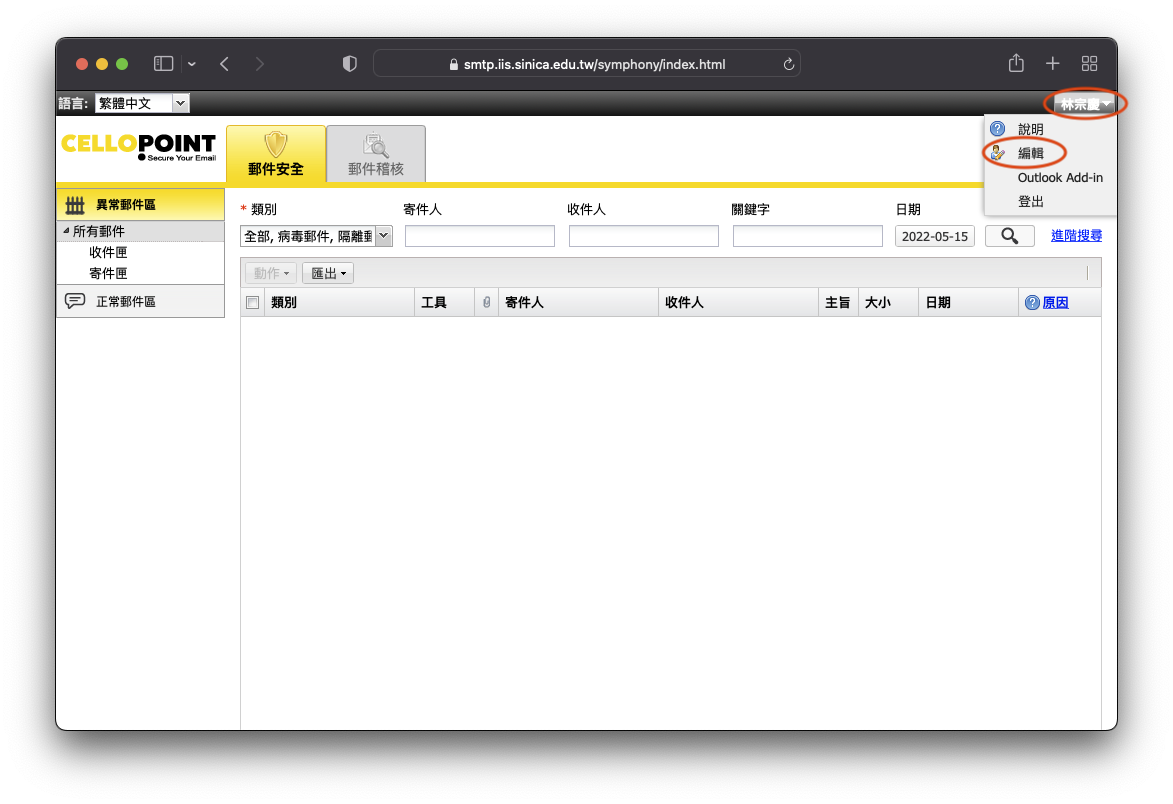
Task: Open the 動作 action dropdown
Action: [x=271, y=273]
